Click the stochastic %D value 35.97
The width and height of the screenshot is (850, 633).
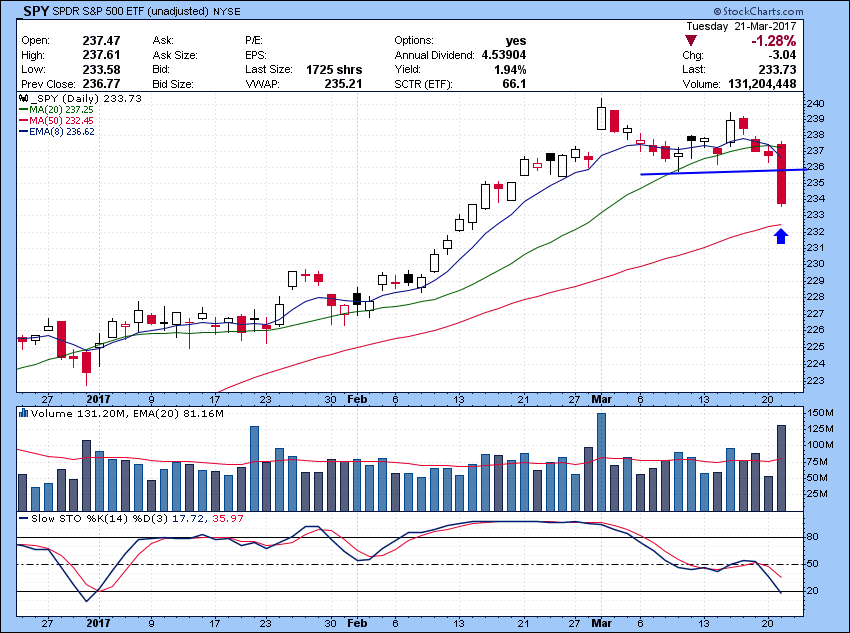point(228,519)
